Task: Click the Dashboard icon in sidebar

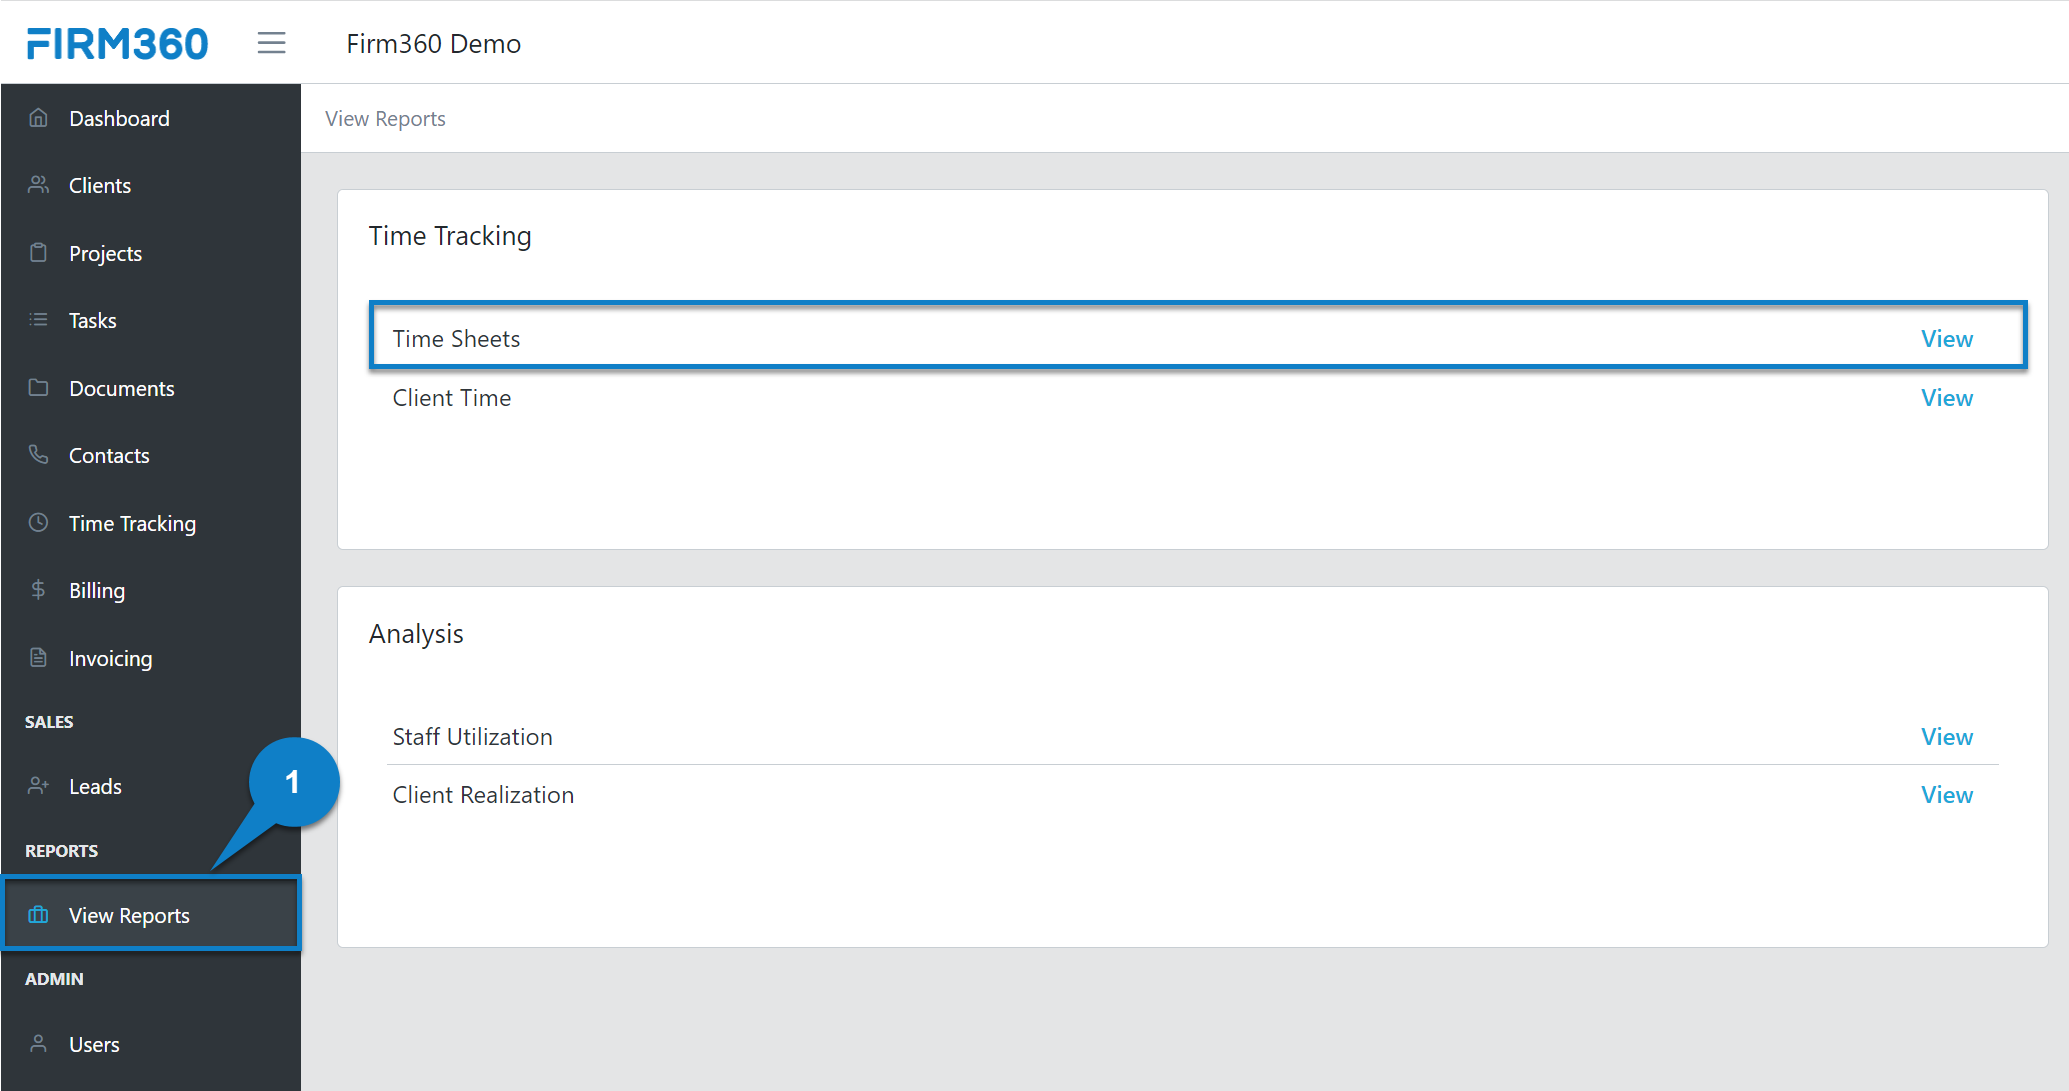Action: (x=37, y=119)
